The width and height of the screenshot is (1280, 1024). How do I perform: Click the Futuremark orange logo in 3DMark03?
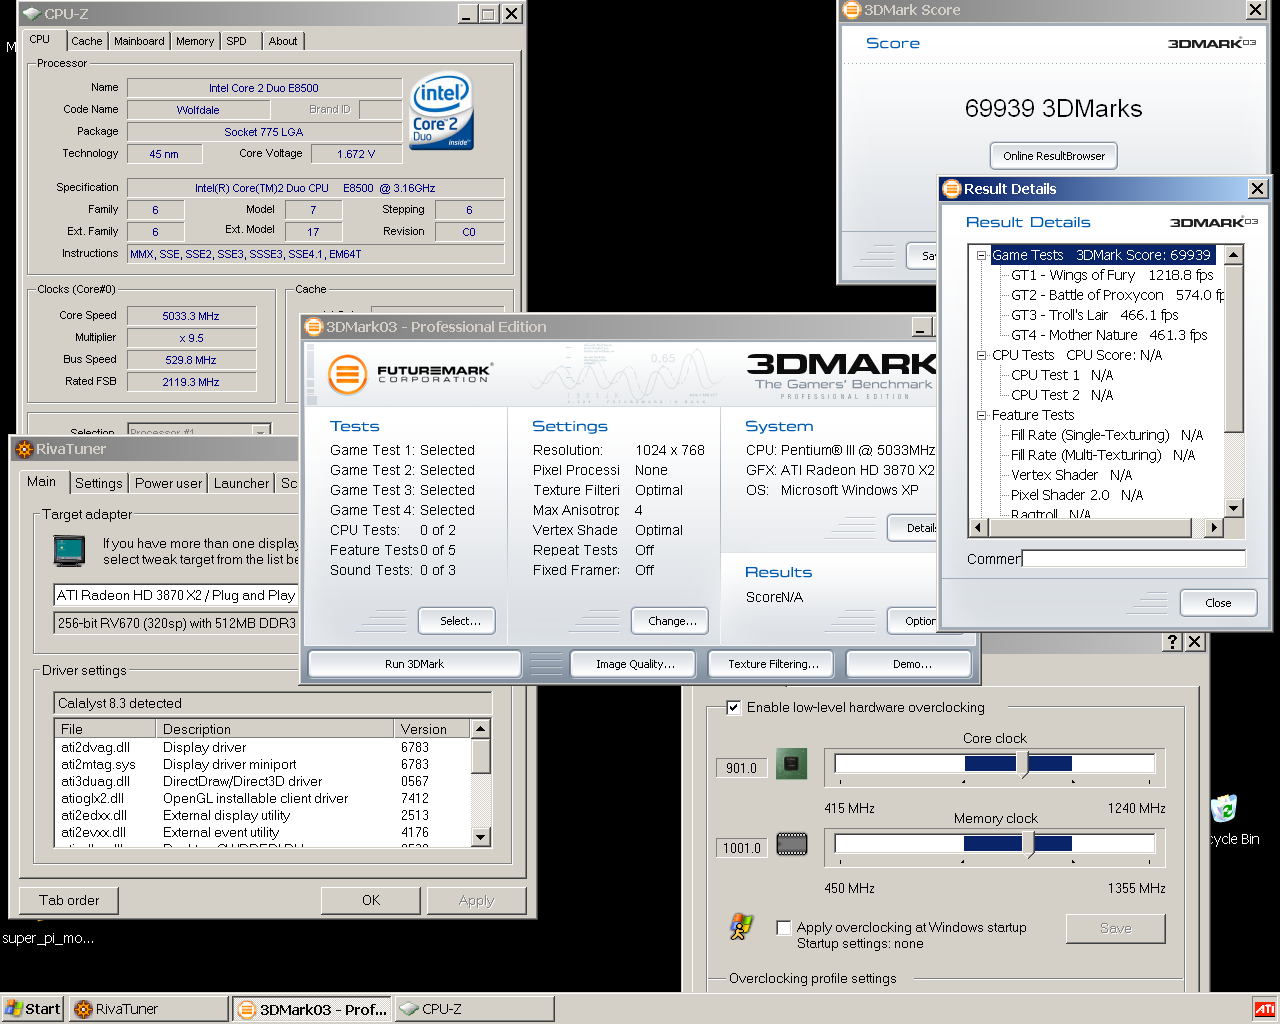348,375
